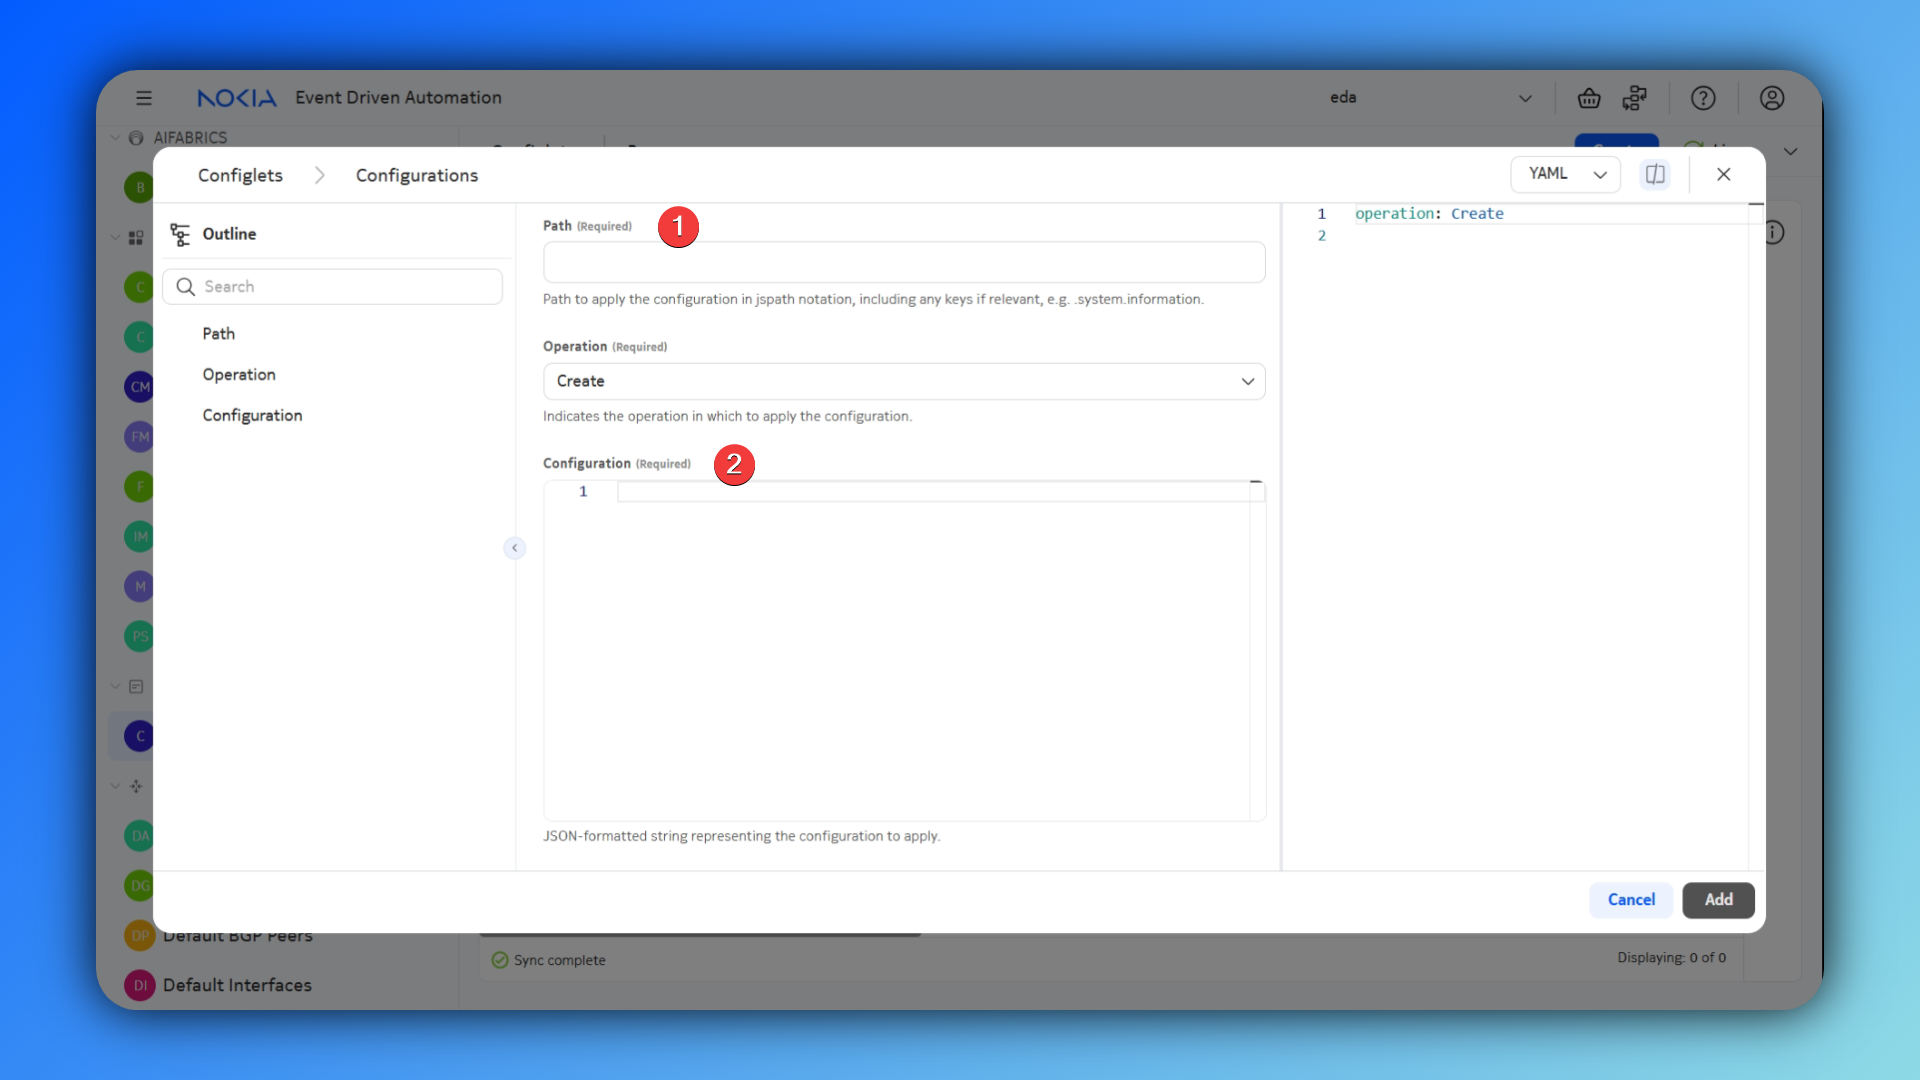Click the basket transactions icon

[1589, 98]
